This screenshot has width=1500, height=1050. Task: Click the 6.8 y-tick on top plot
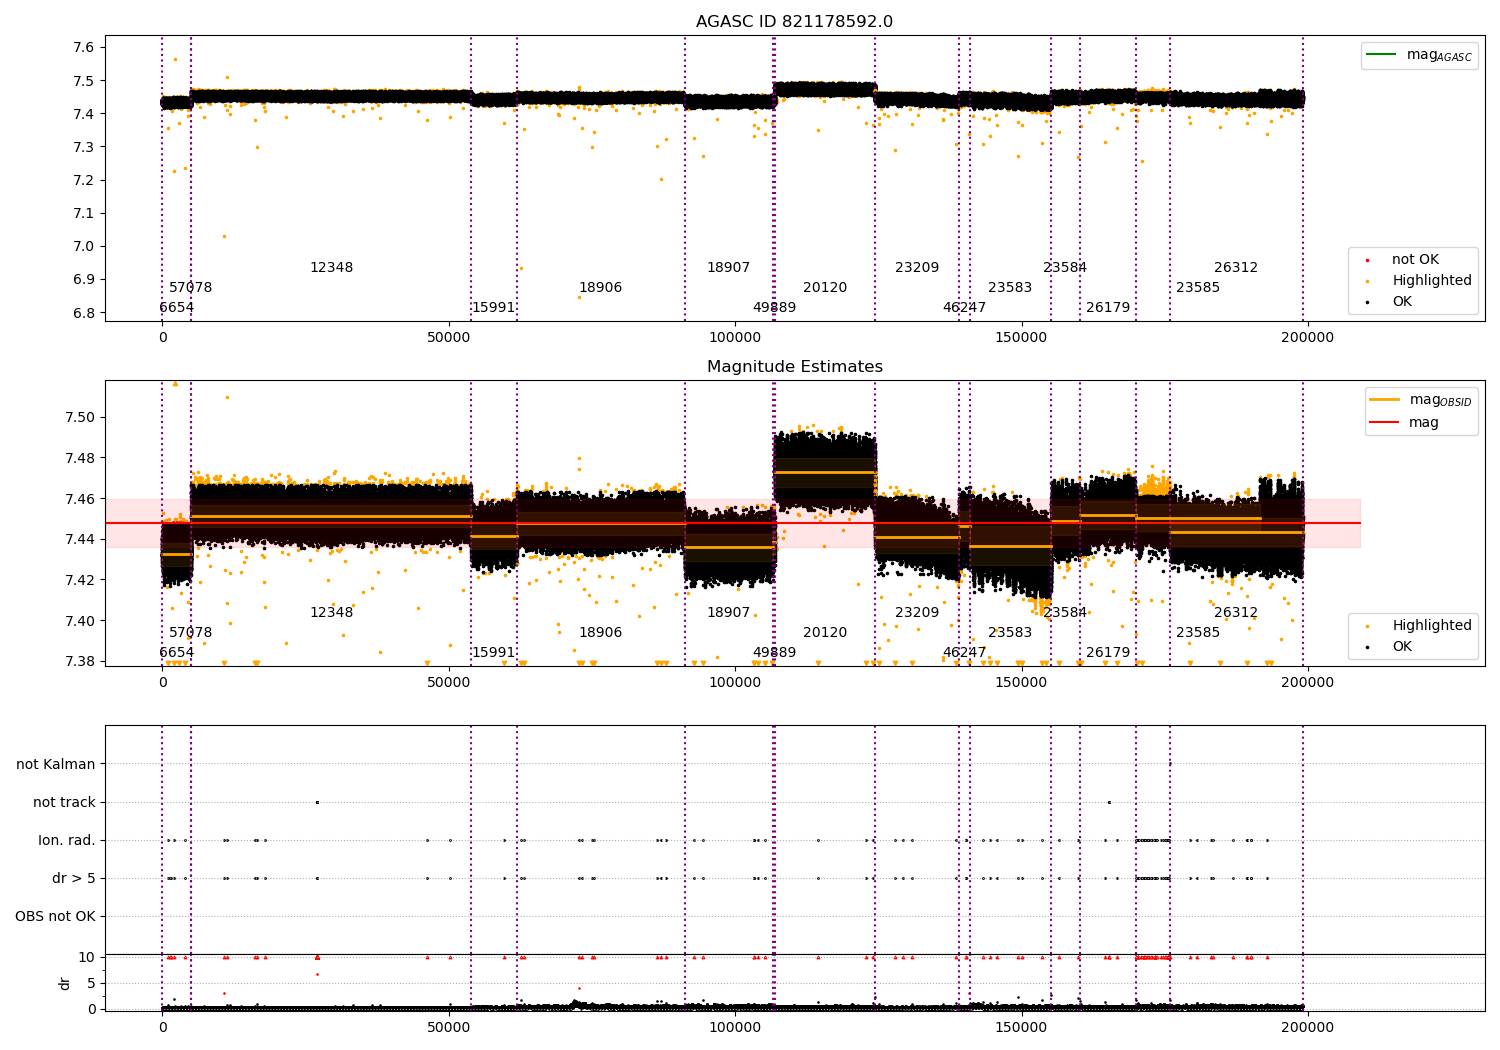(x=84, y=313)
